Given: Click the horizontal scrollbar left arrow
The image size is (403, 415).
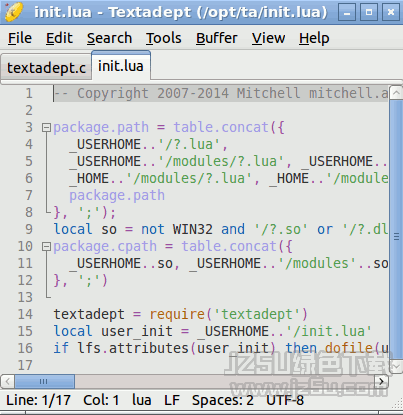Looking at the screenshot, I should [8, 381].
